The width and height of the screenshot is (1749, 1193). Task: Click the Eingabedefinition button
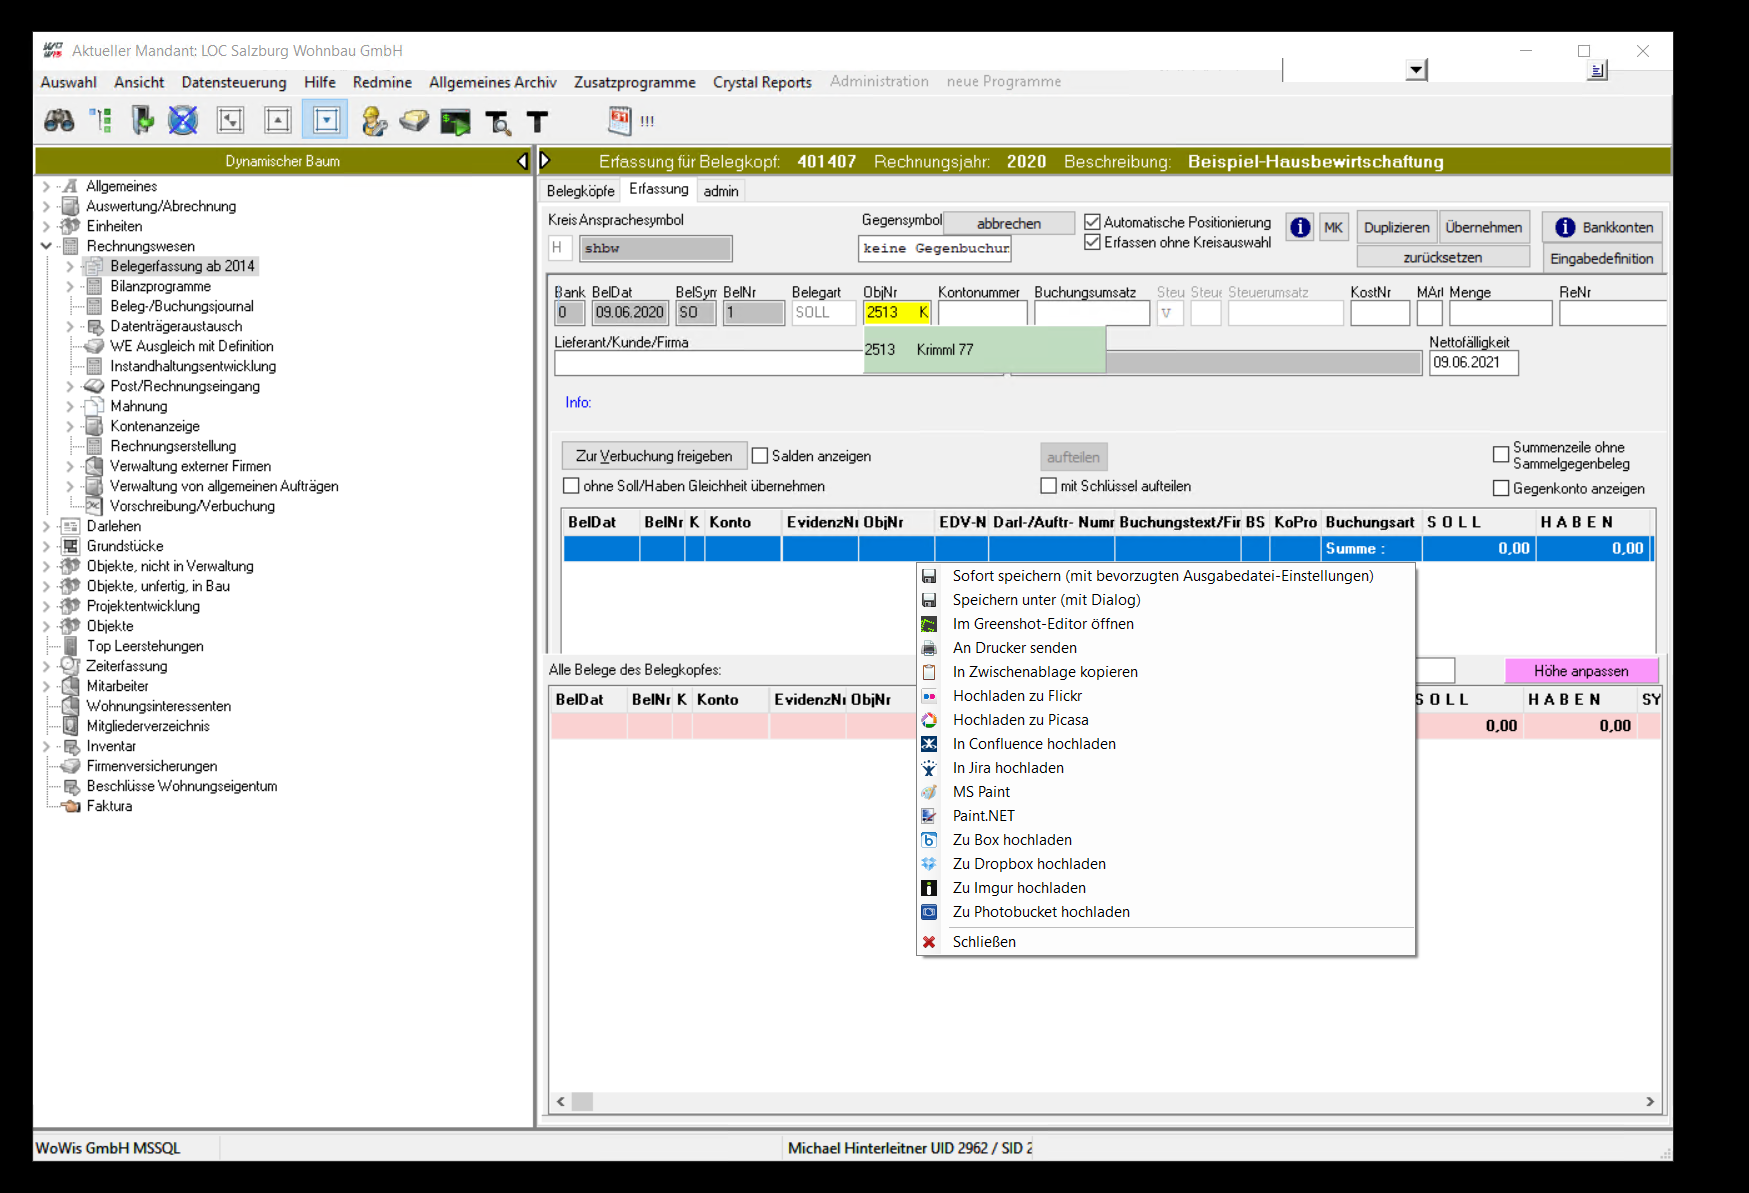tap(1602, 258)
